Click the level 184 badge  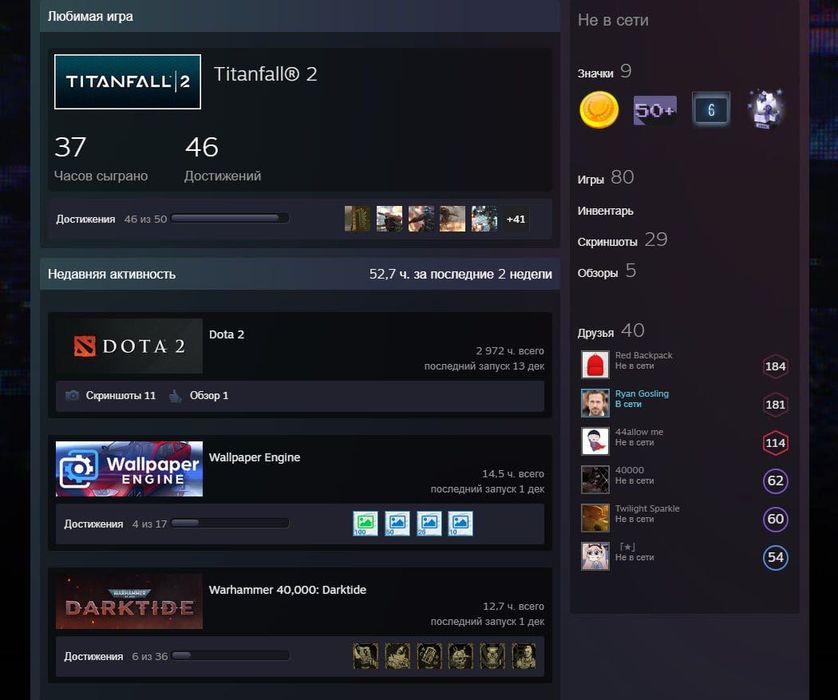775,367
